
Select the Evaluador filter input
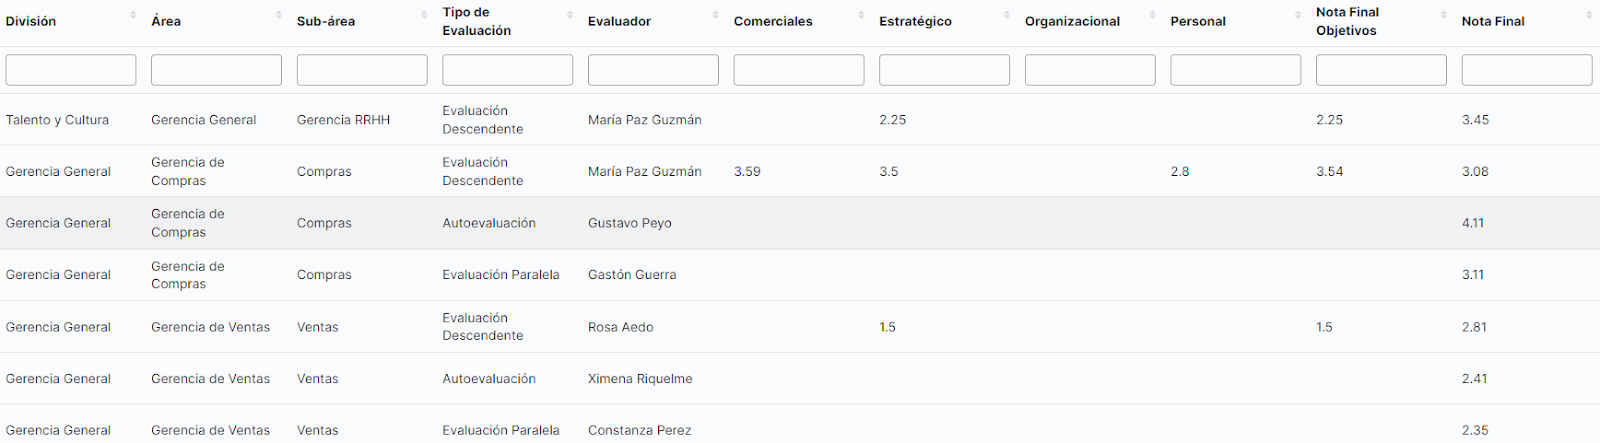(x=653, y=70)
